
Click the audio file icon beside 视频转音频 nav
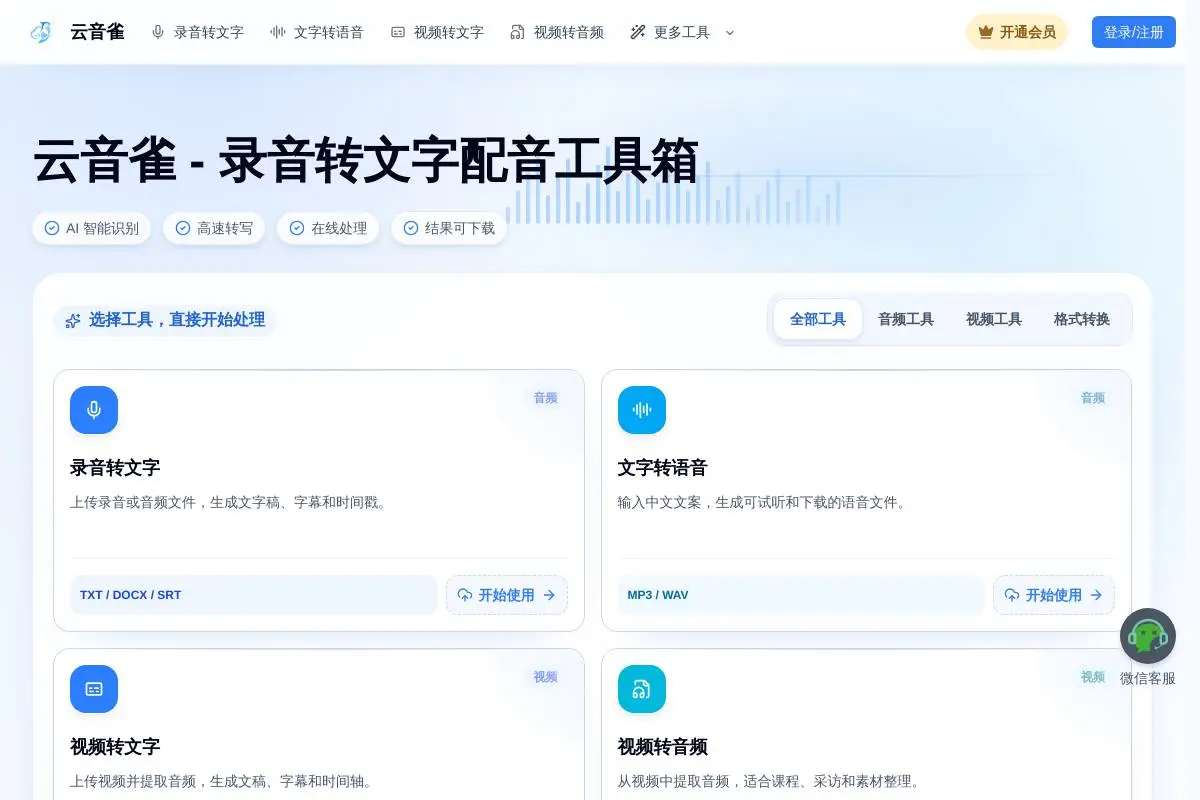click(517, 32)
